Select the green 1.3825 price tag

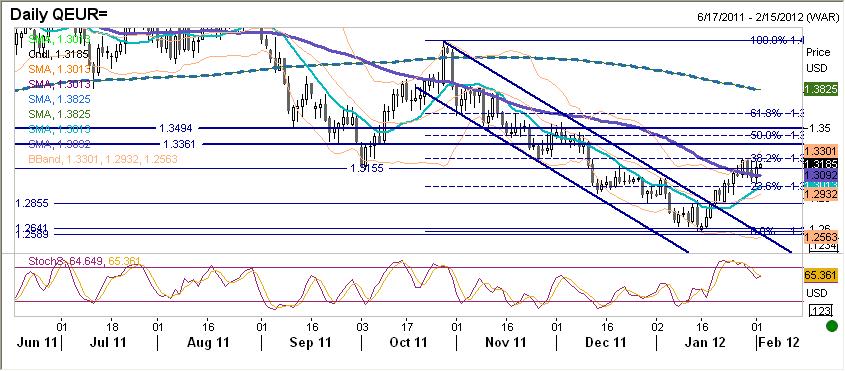coord(820,91)
